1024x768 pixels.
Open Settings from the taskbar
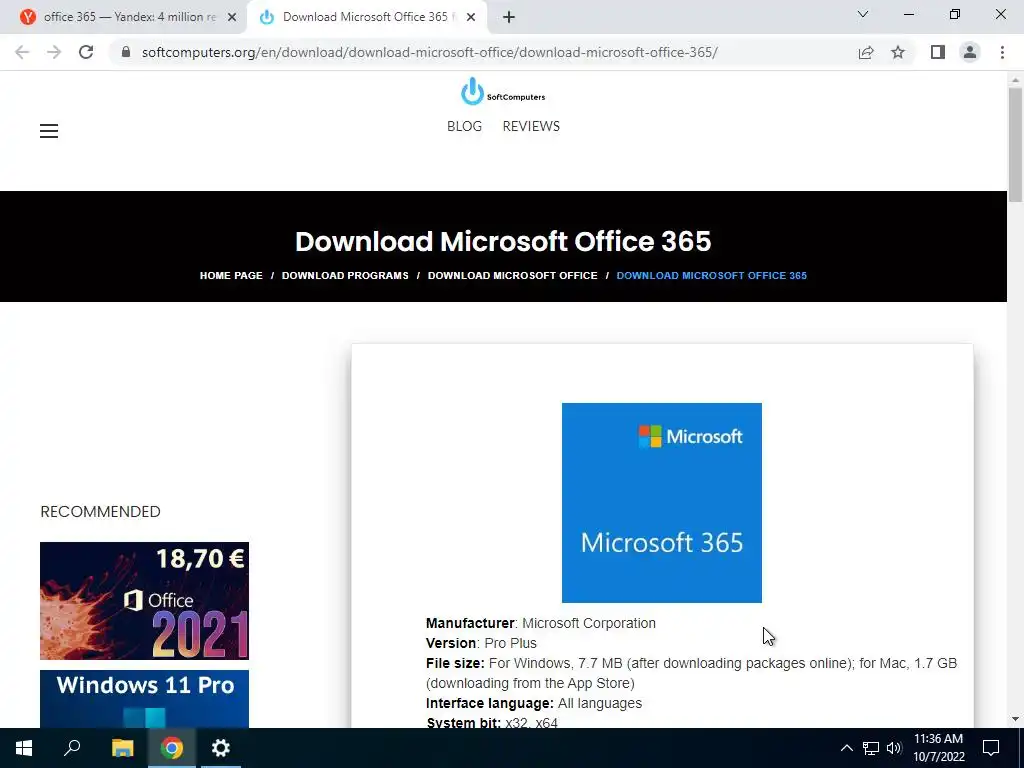point(221,748)
